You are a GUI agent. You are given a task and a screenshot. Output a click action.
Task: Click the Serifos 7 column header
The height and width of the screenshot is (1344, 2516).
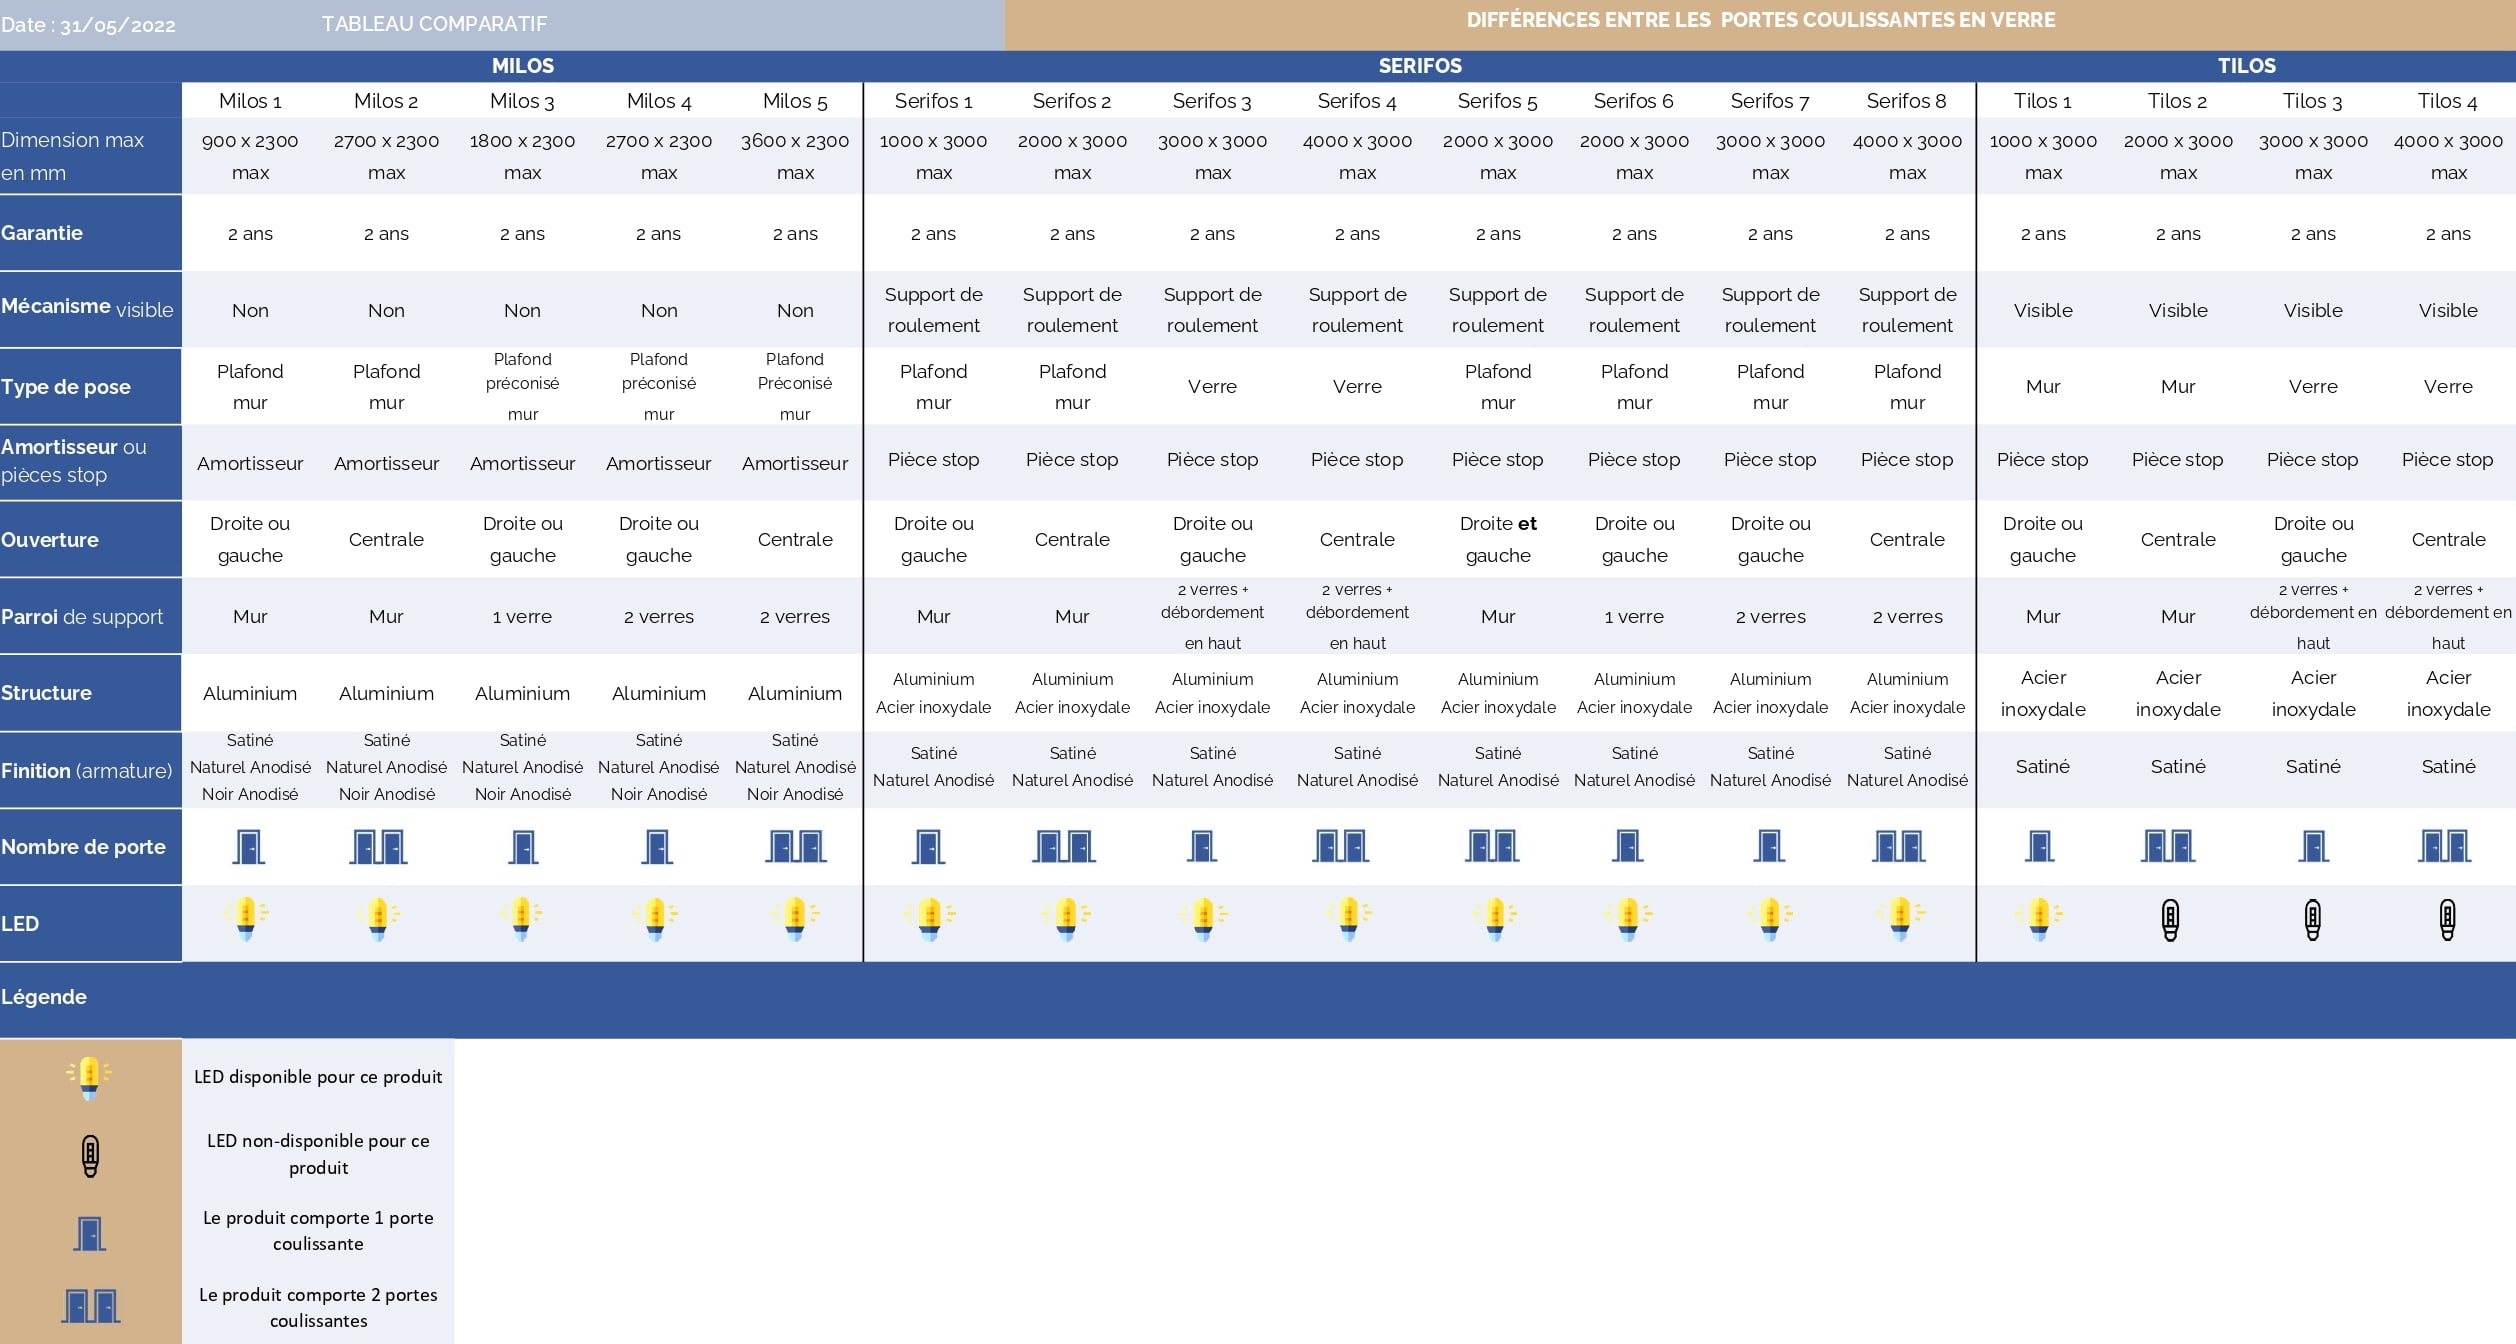coord(1770,101)
